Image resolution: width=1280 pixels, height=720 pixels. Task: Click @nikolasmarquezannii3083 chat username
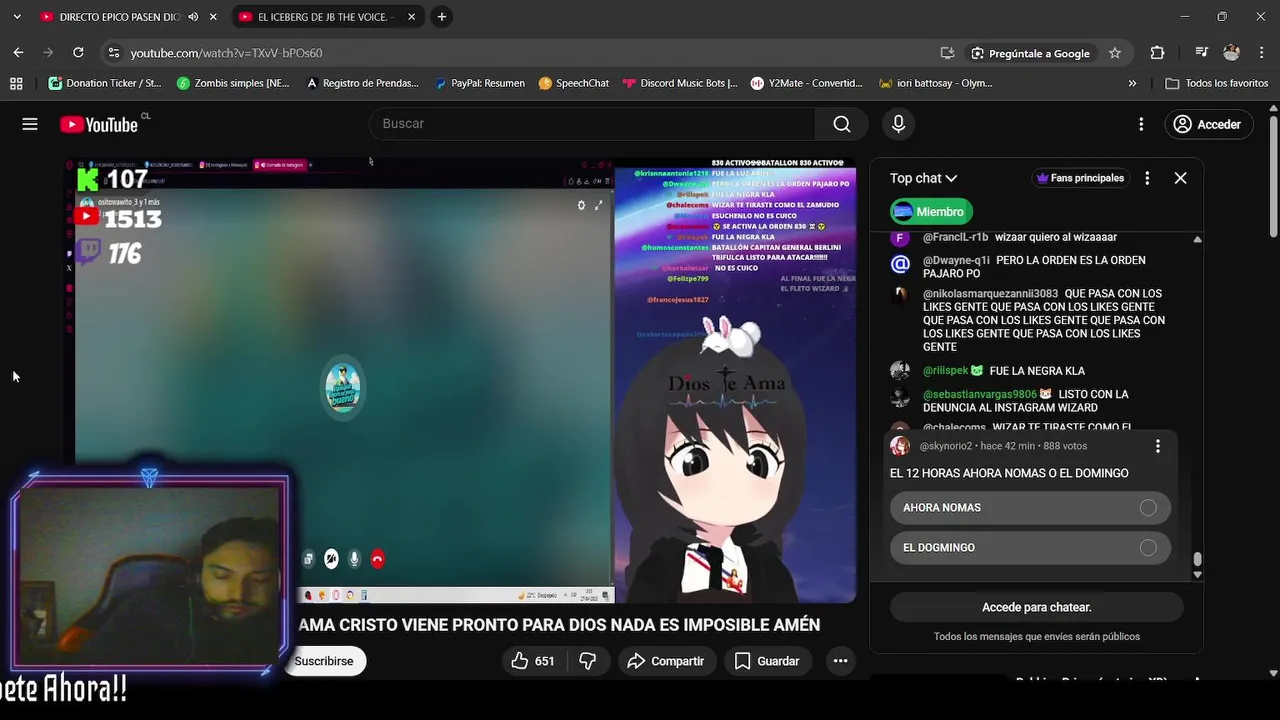[x=990, y=294]
